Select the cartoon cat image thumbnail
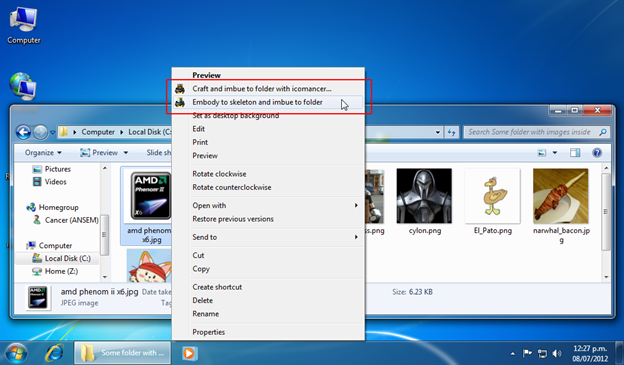 tap(149, 266)
